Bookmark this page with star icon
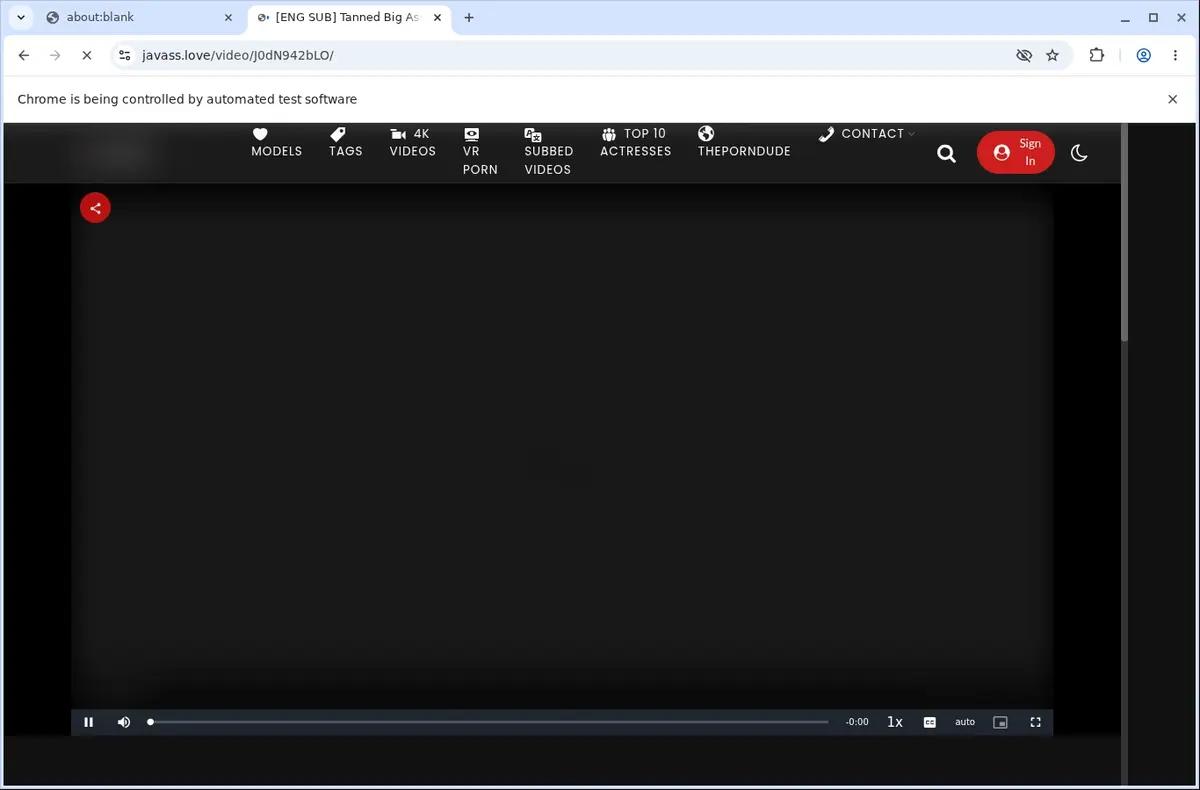Image resolution: width=1200 pixels, height=790 pixels. point(1052,55)
